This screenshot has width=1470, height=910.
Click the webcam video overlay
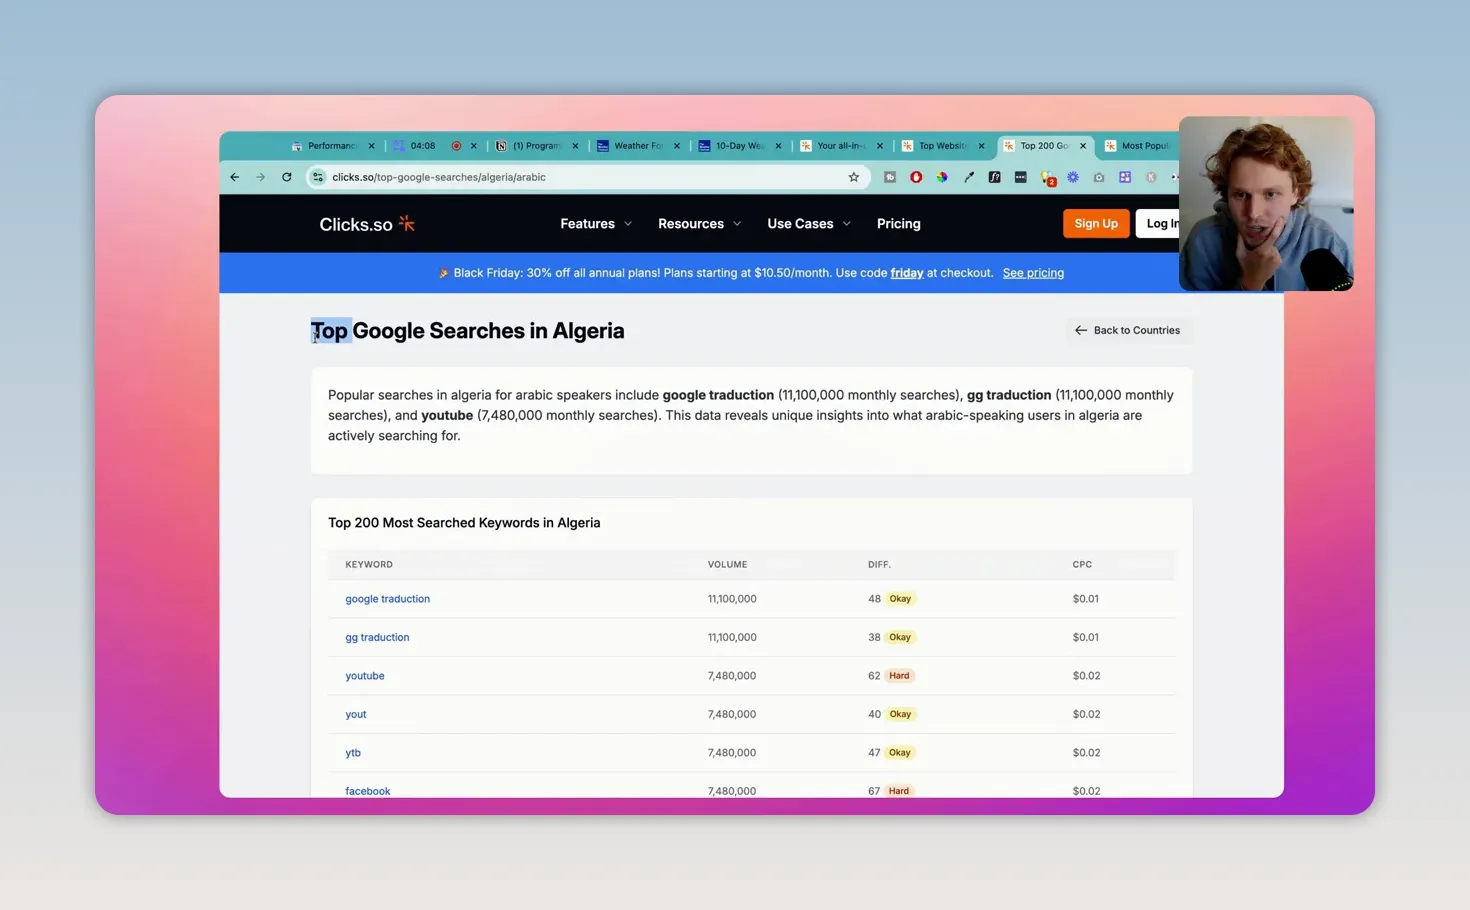(1266, 204)
